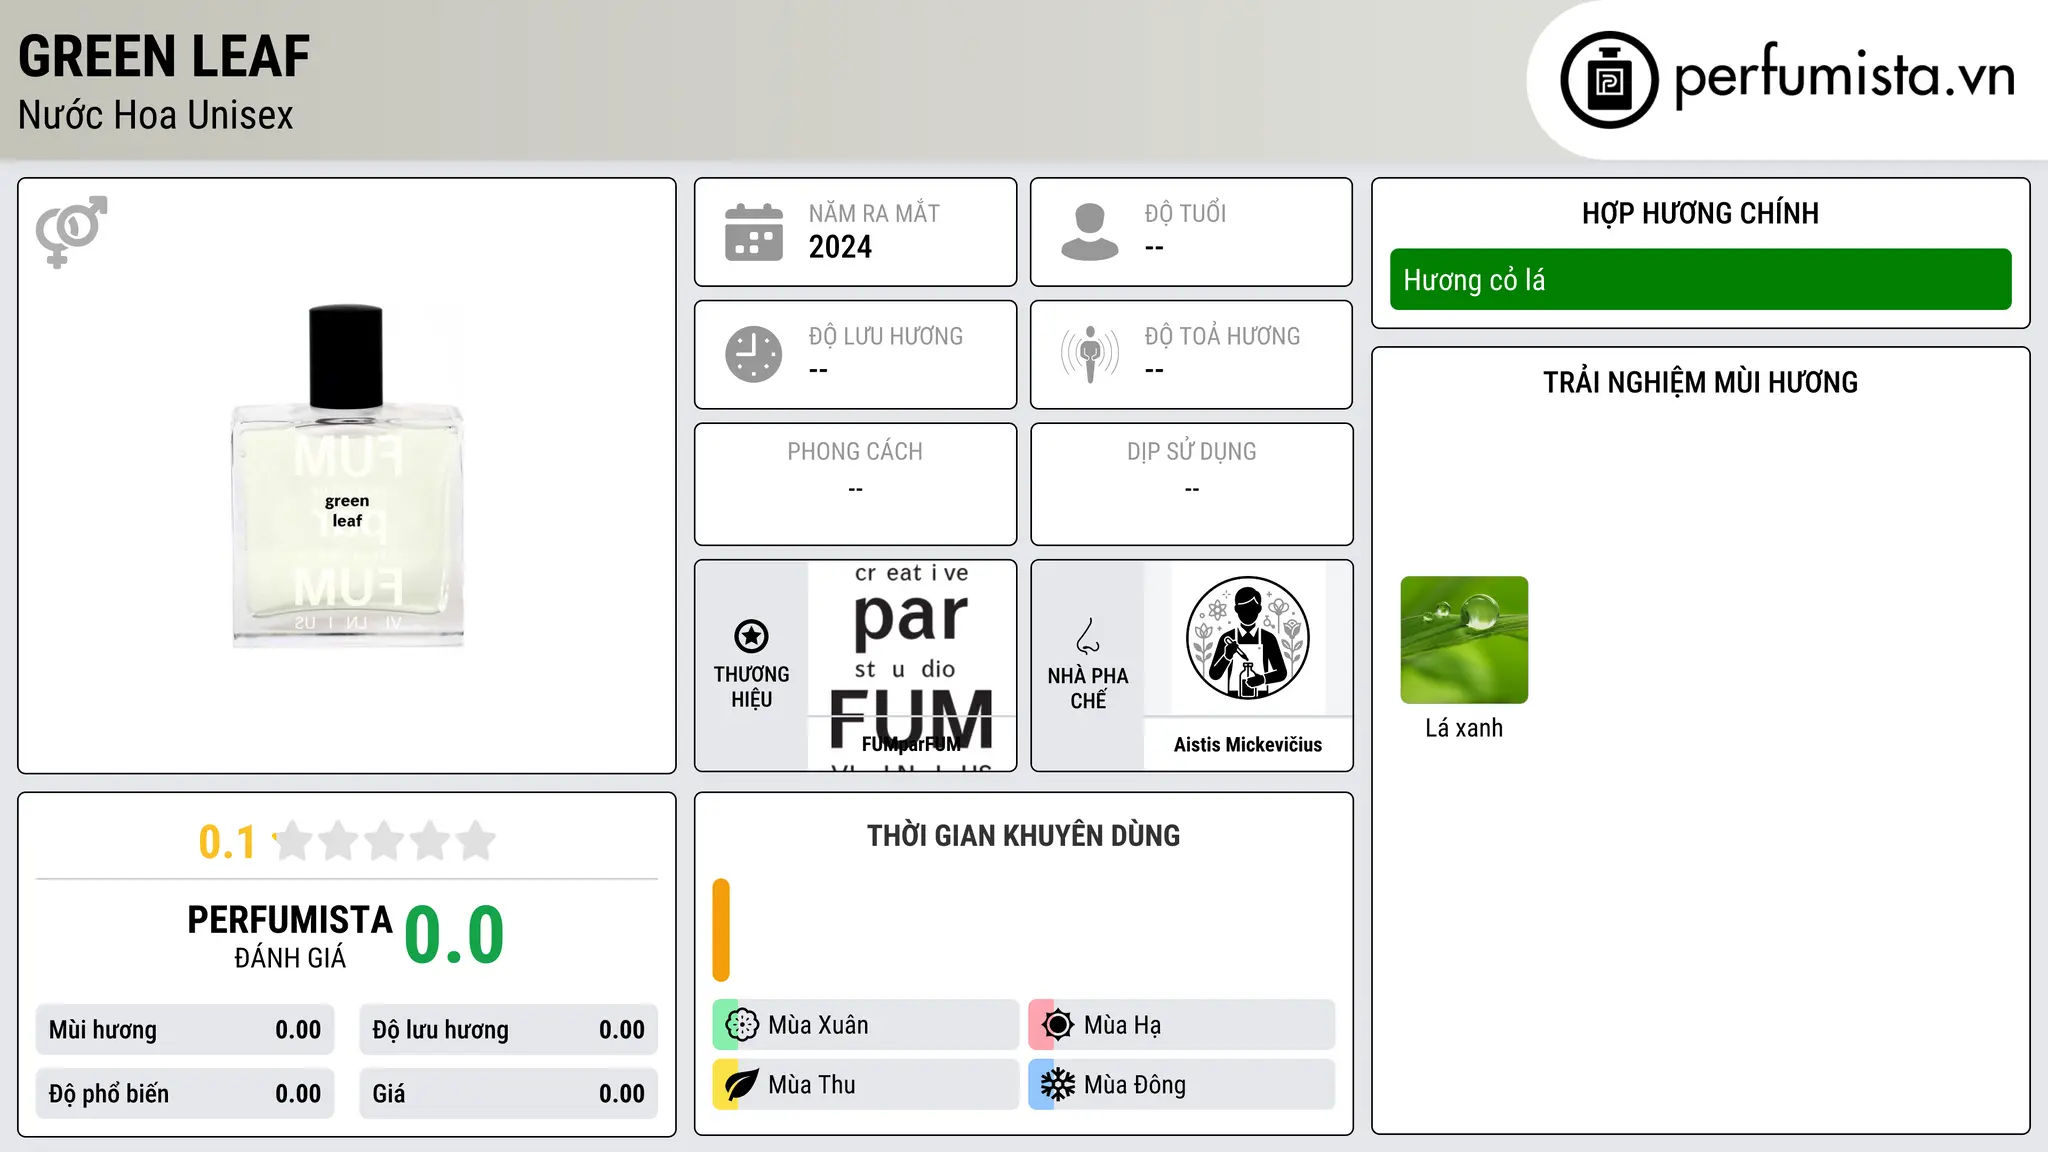
Task: Click the Giá score row
Action: click(x=509, y=1094)
